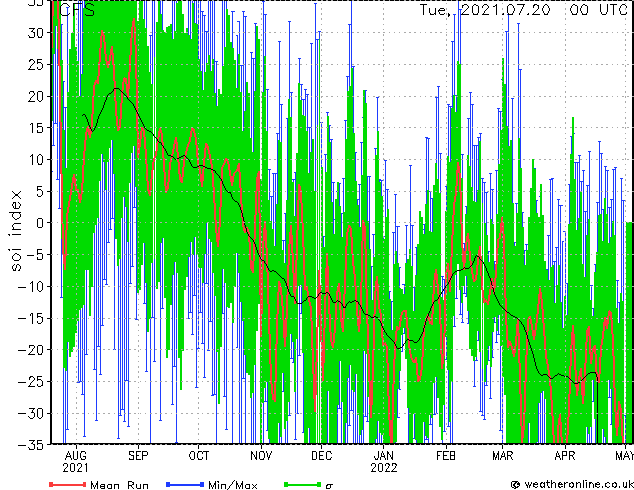Viewport: 634px width, 490px height.
Task: Select the y-axis value -30
Action: point(31,414)
